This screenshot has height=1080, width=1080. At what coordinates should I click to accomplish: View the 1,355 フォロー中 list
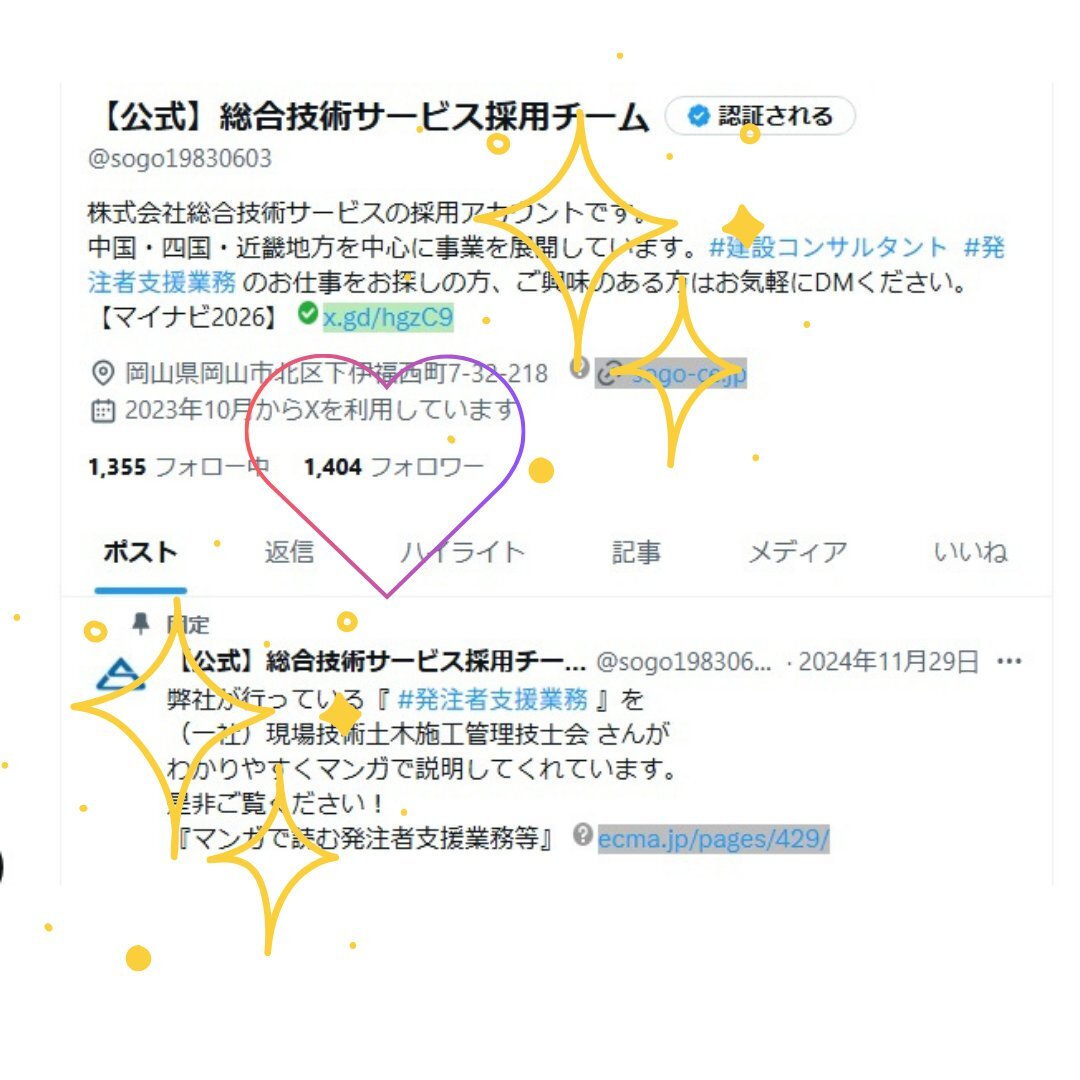coord(178,467)
